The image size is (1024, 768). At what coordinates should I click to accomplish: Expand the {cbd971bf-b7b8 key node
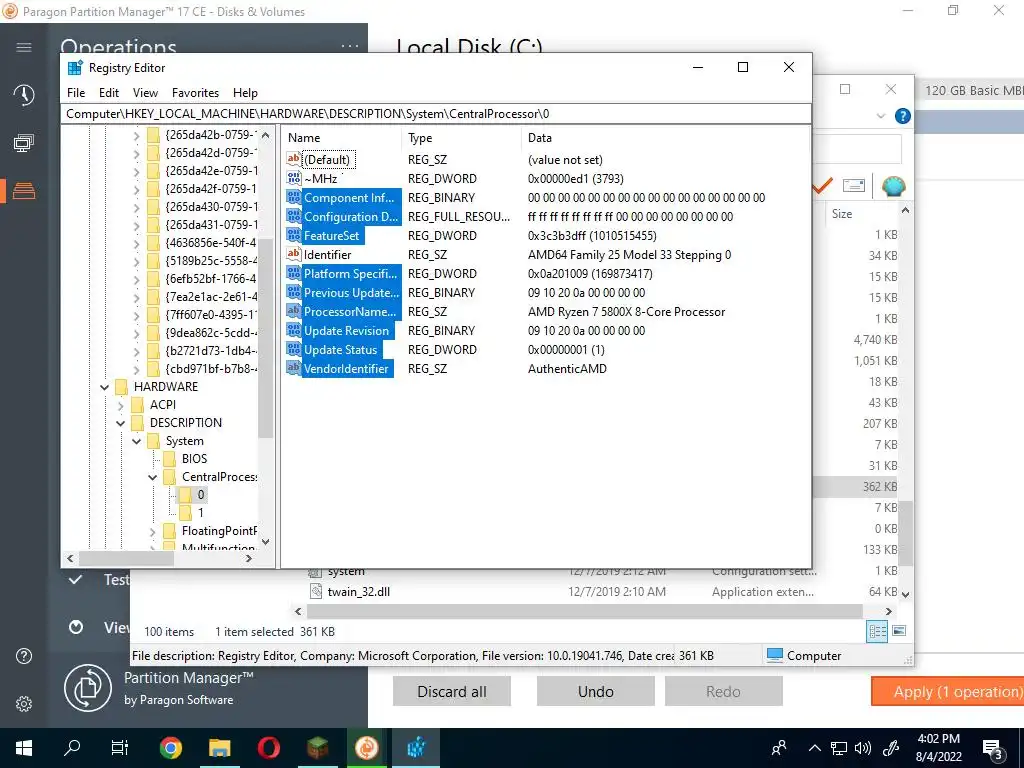tap(136, 370)
